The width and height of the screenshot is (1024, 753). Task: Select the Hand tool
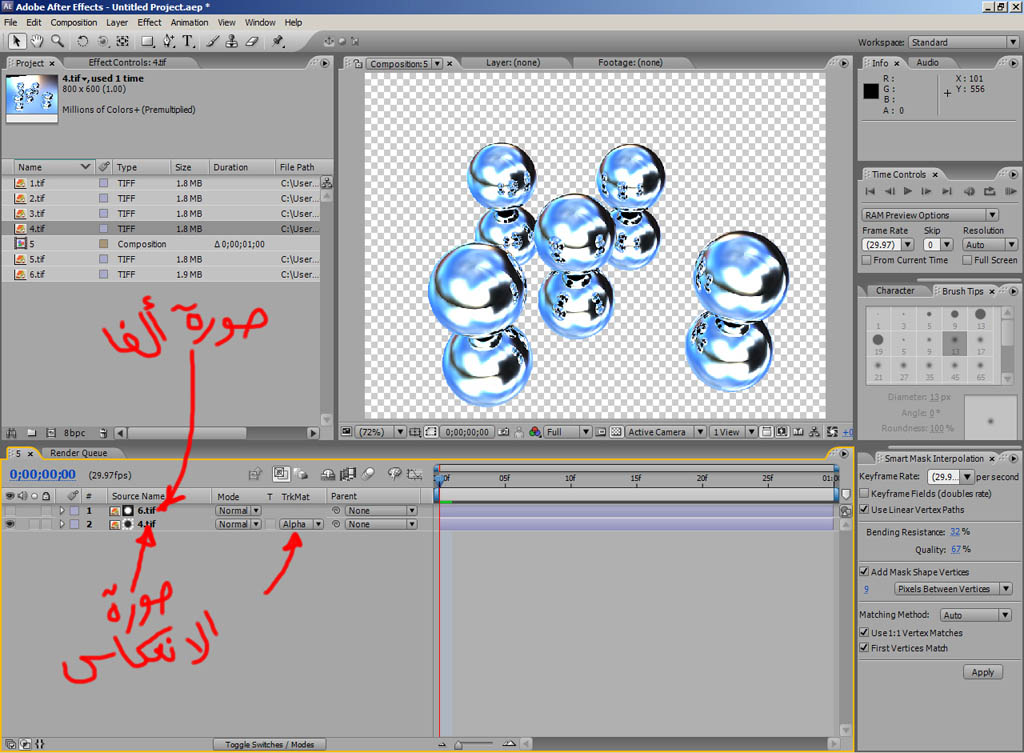pyautogui.click(x=37, y=41)
